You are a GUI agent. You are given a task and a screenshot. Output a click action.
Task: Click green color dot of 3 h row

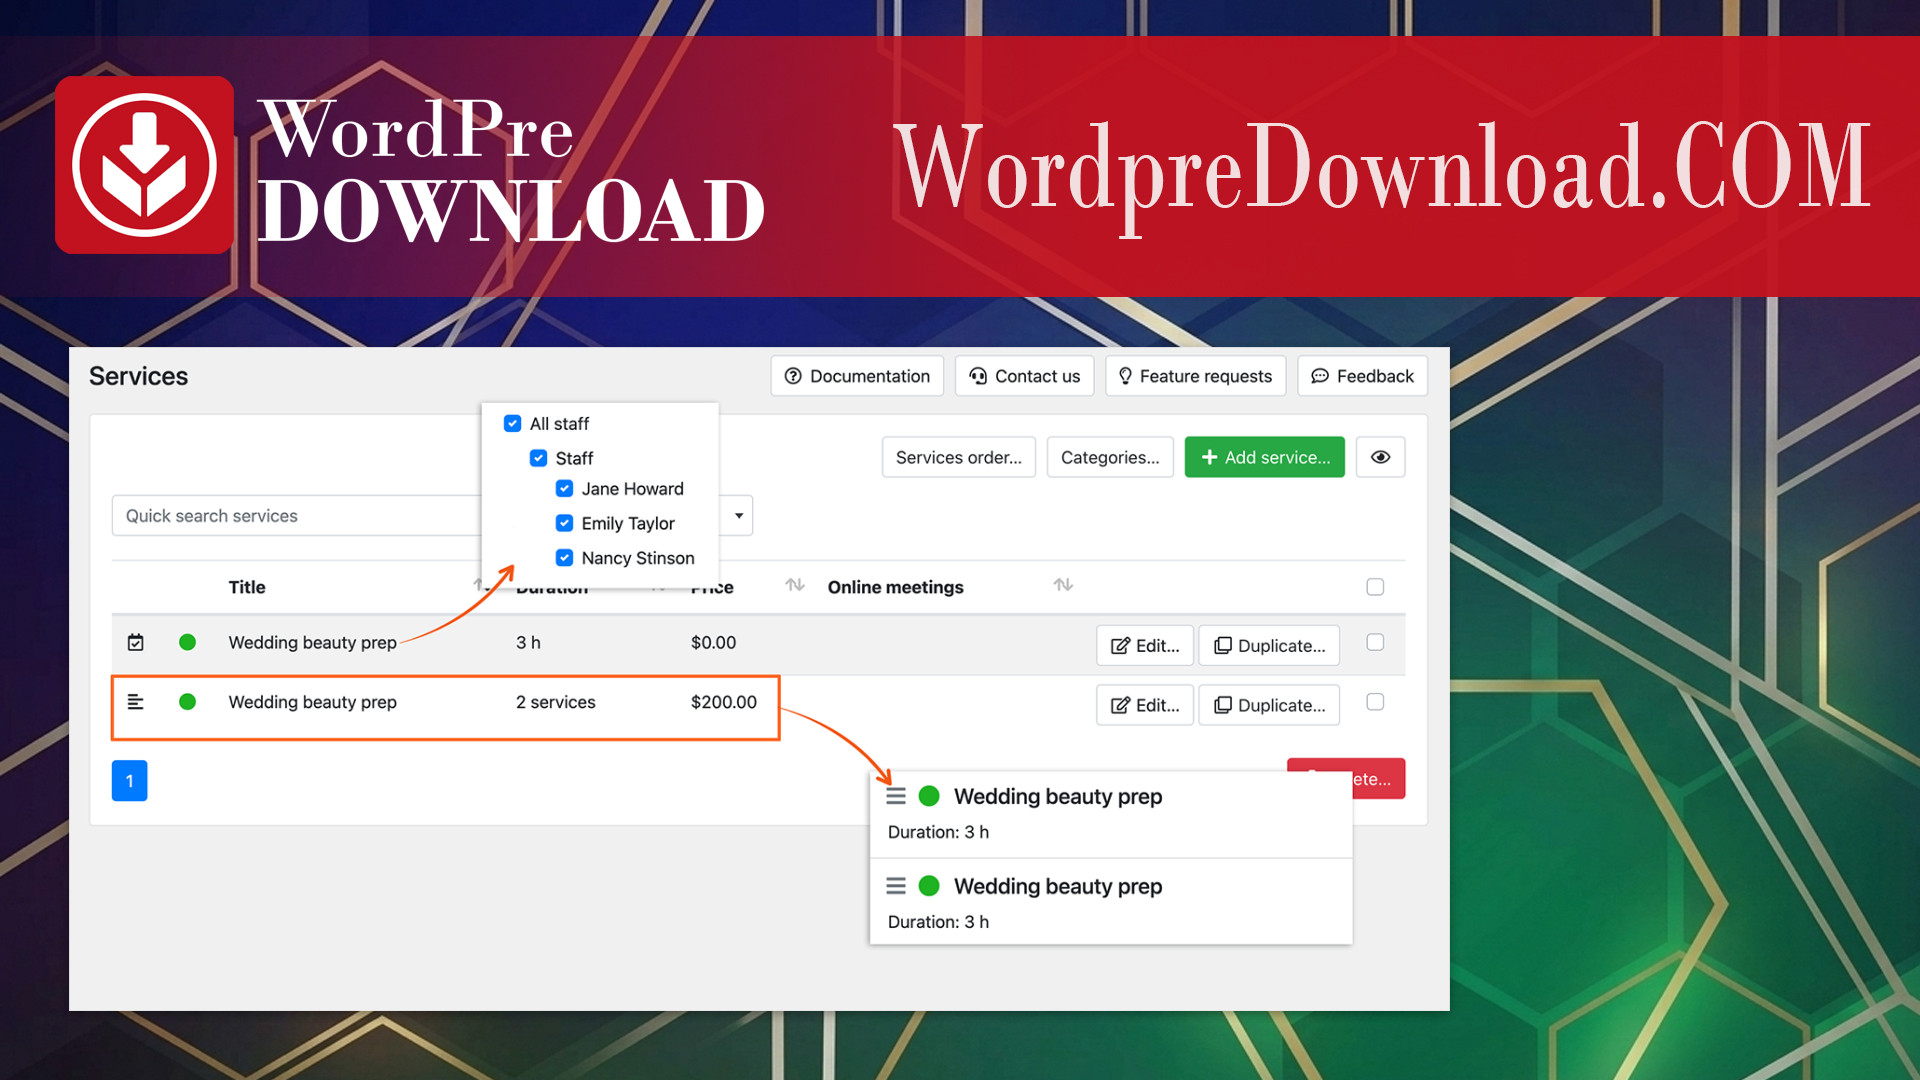[187, 642]
